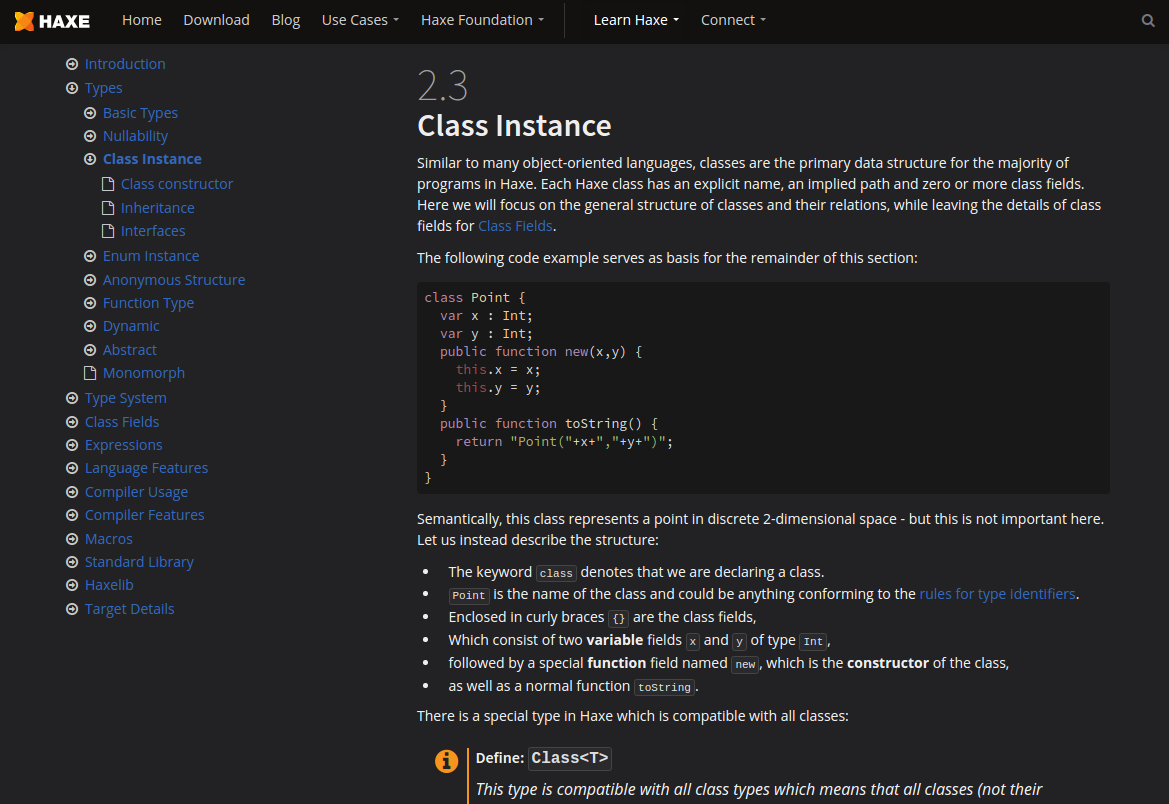Viewport: 1169px width, 804px height.
Task: Open Enum Instance page
Action: click(151, 257)
